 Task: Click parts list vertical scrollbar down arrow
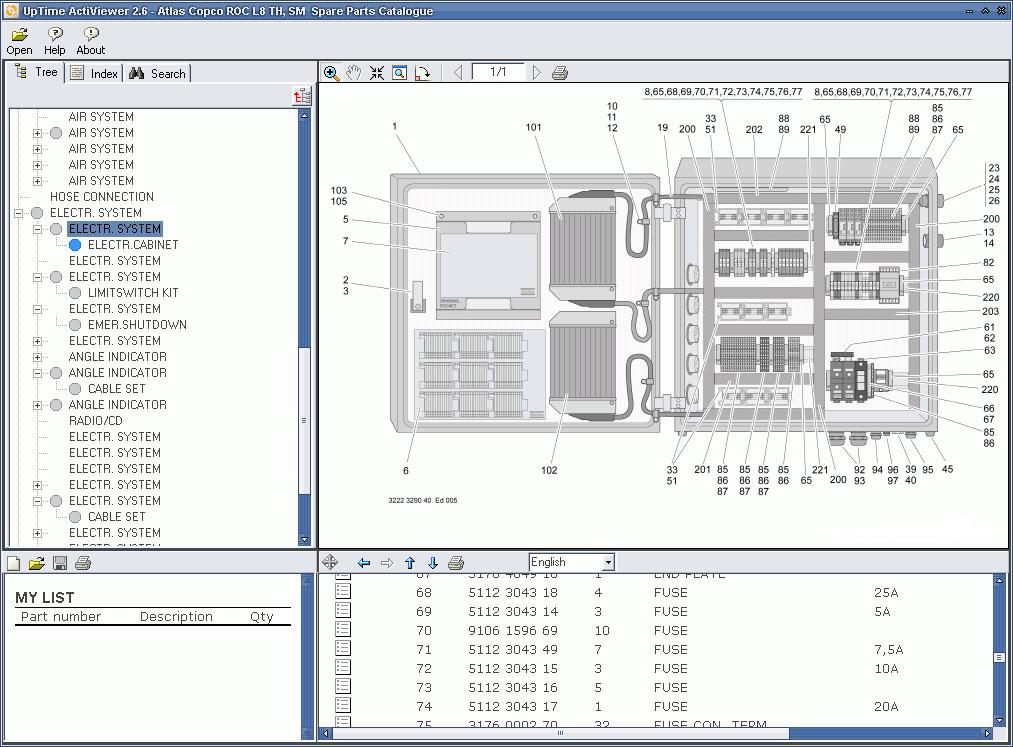999,721
